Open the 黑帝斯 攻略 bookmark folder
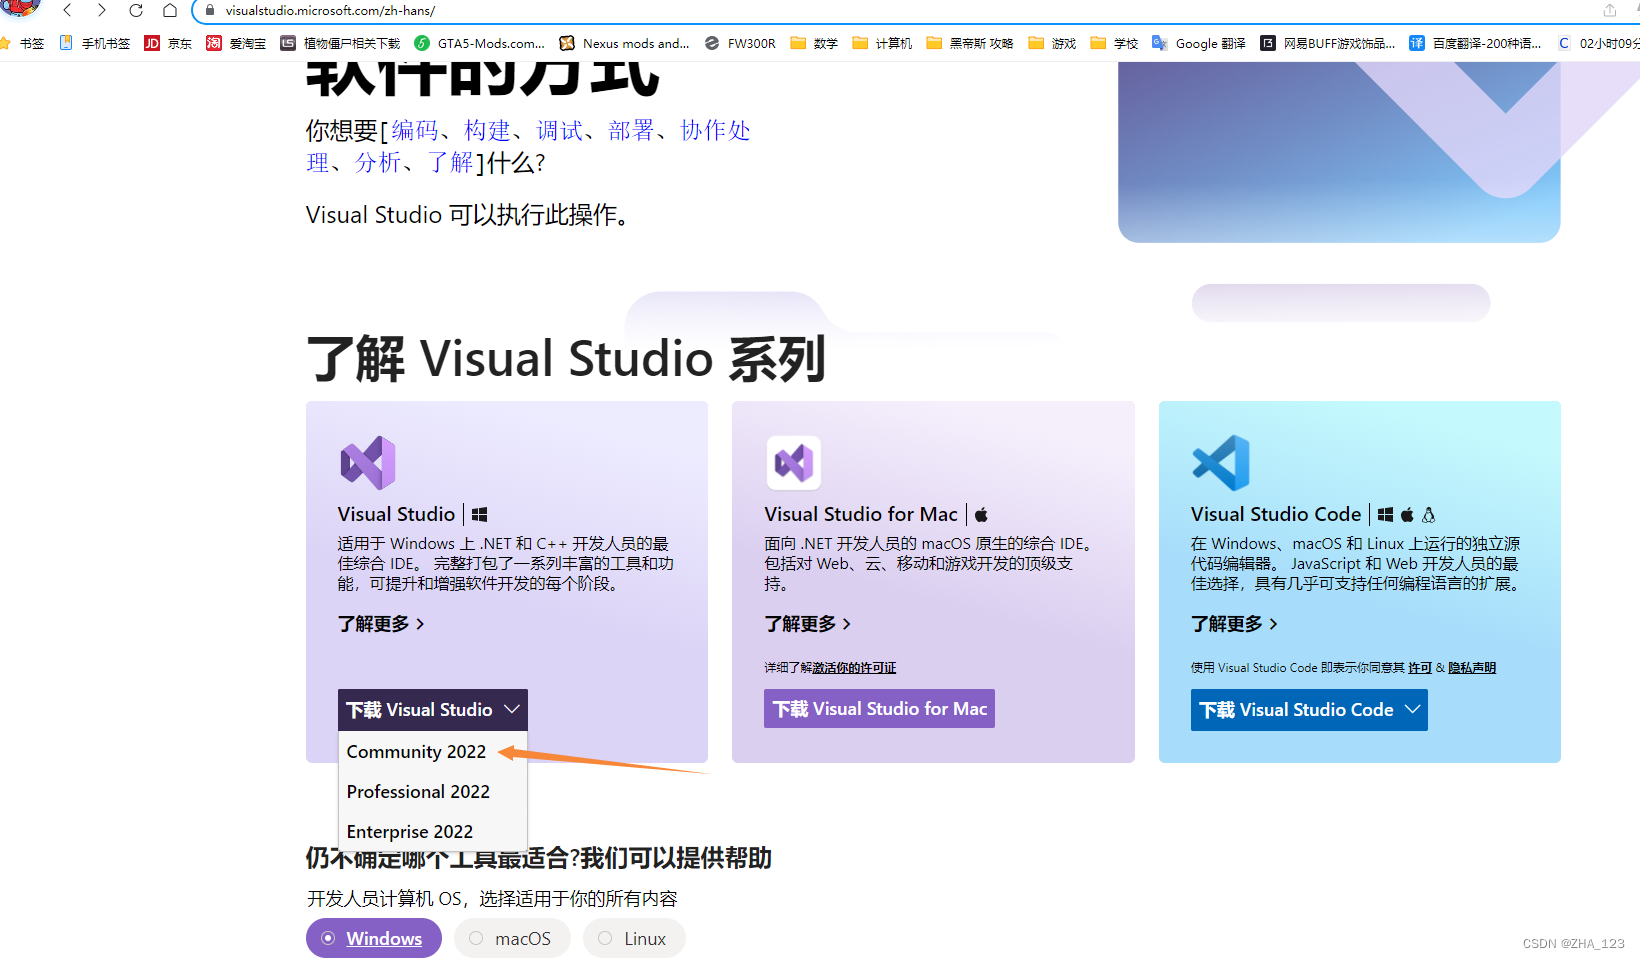1640x959 pixels. 970,43
